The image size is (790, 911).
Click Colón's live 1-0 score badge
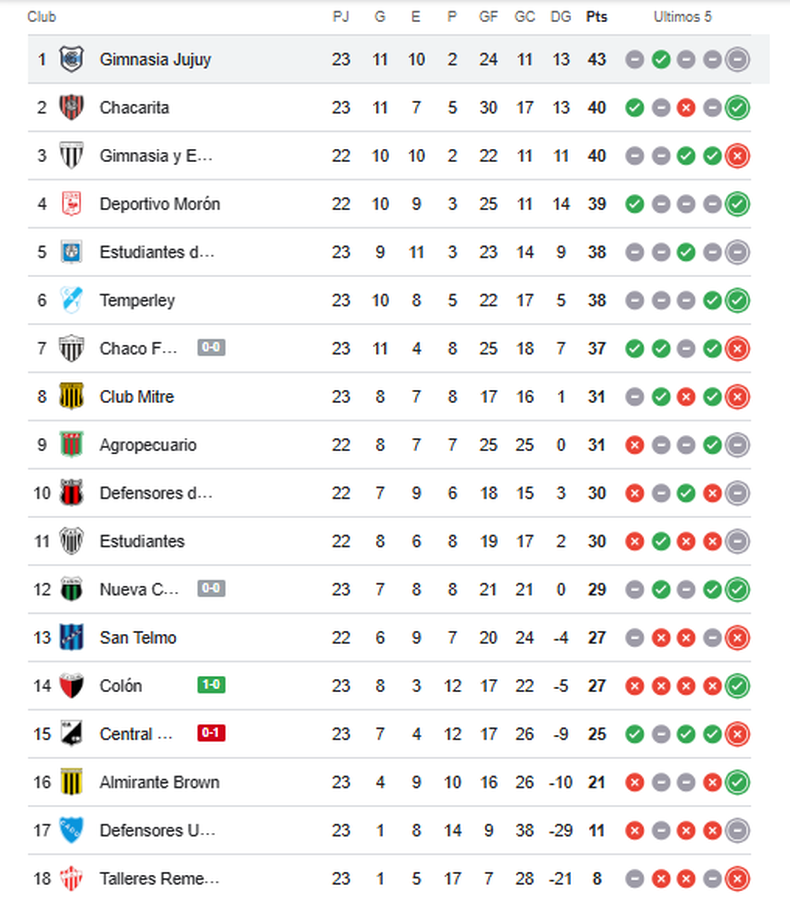pos(211,685)
